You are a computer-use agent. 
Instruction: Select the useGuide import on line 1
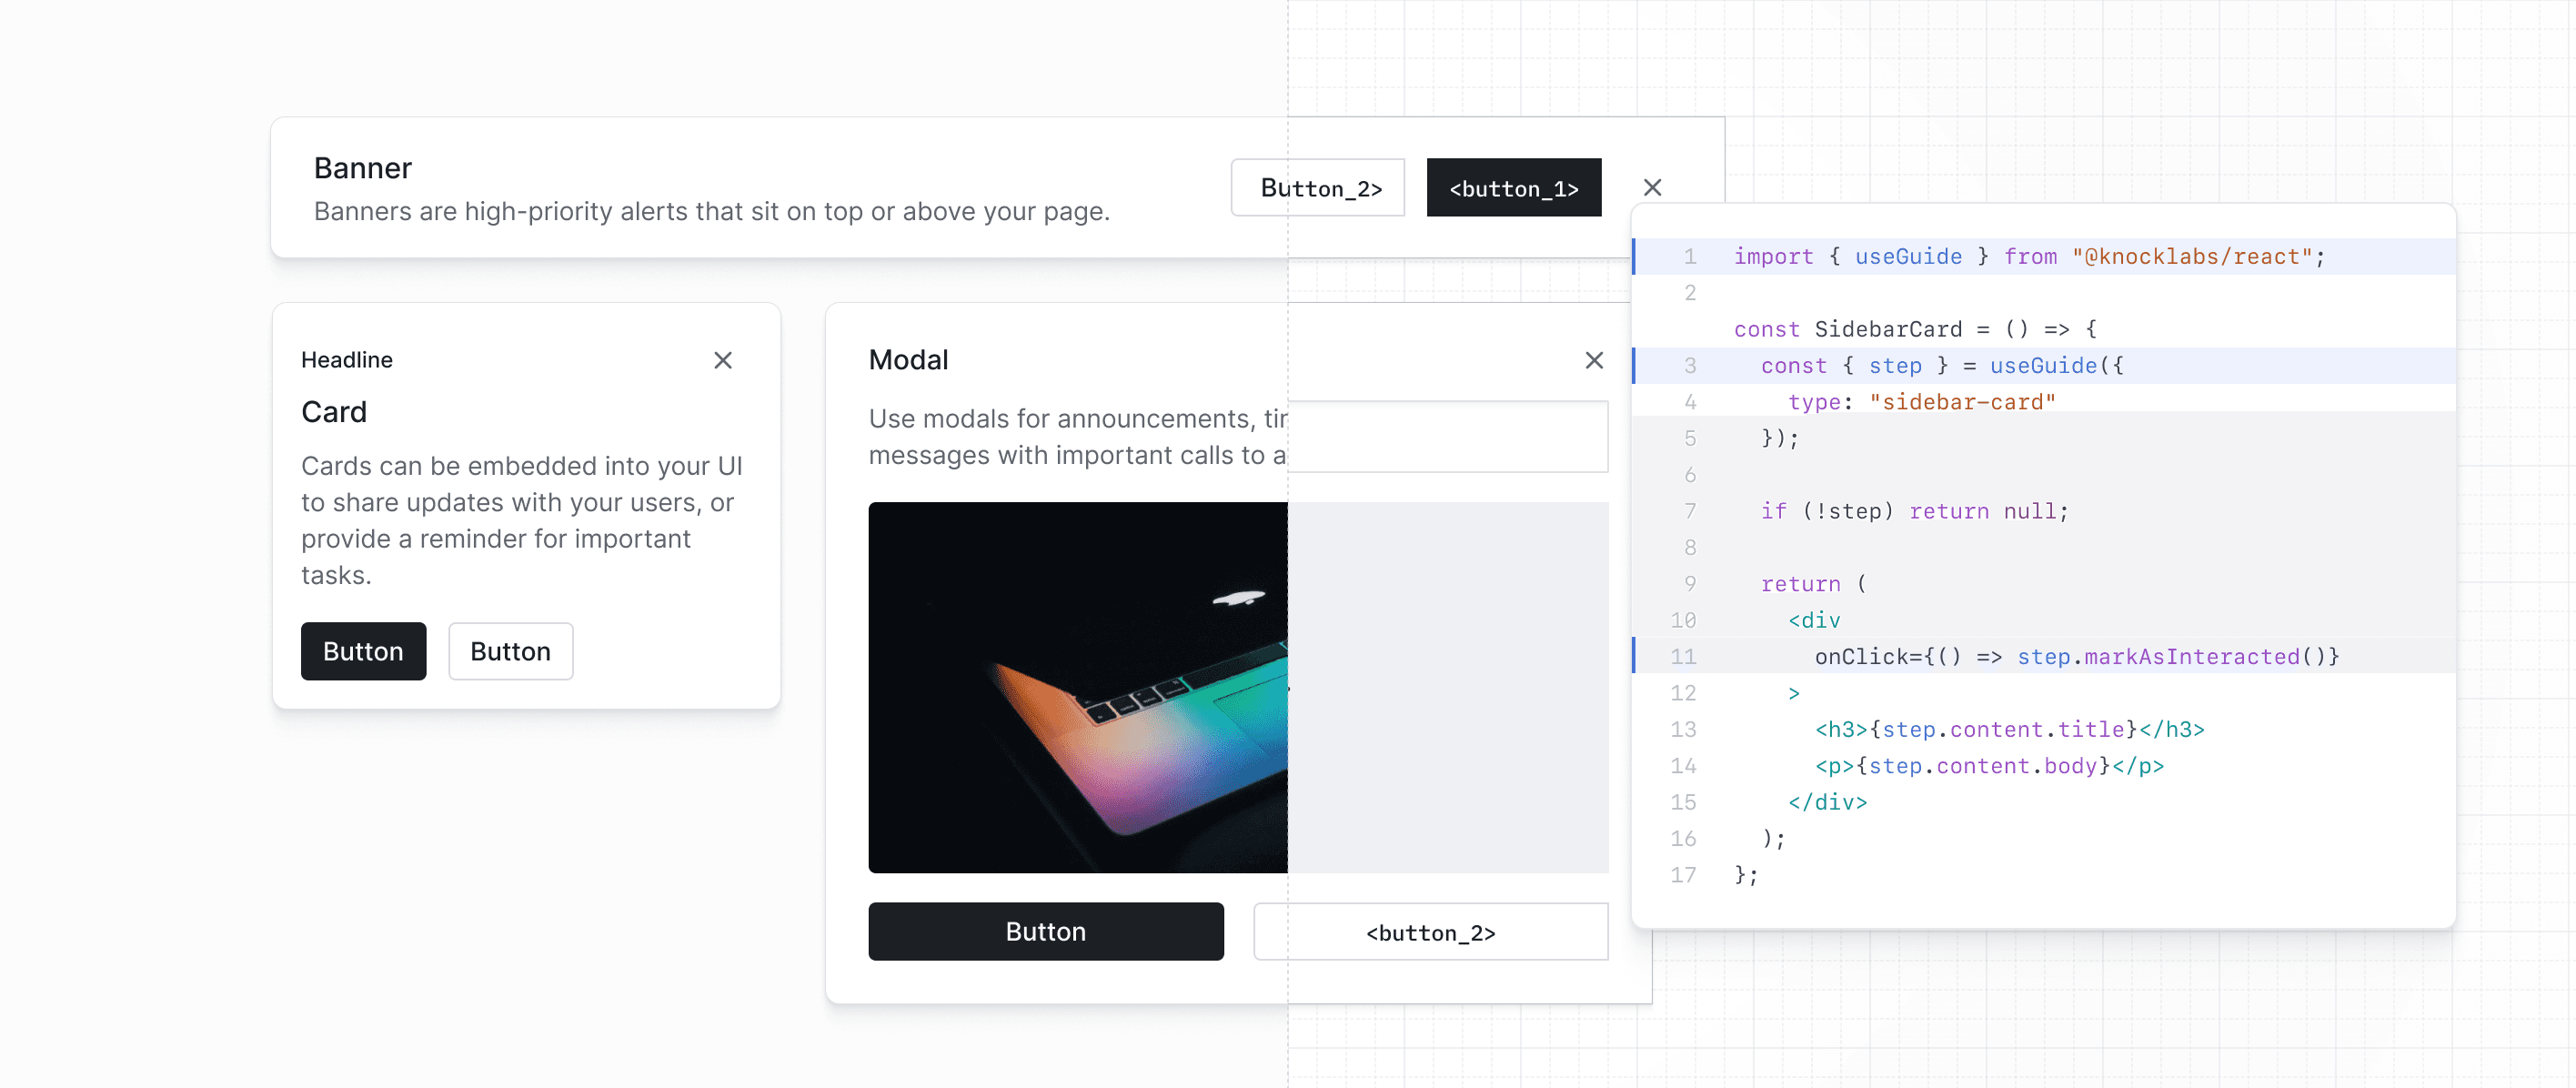click(1907, 256)
